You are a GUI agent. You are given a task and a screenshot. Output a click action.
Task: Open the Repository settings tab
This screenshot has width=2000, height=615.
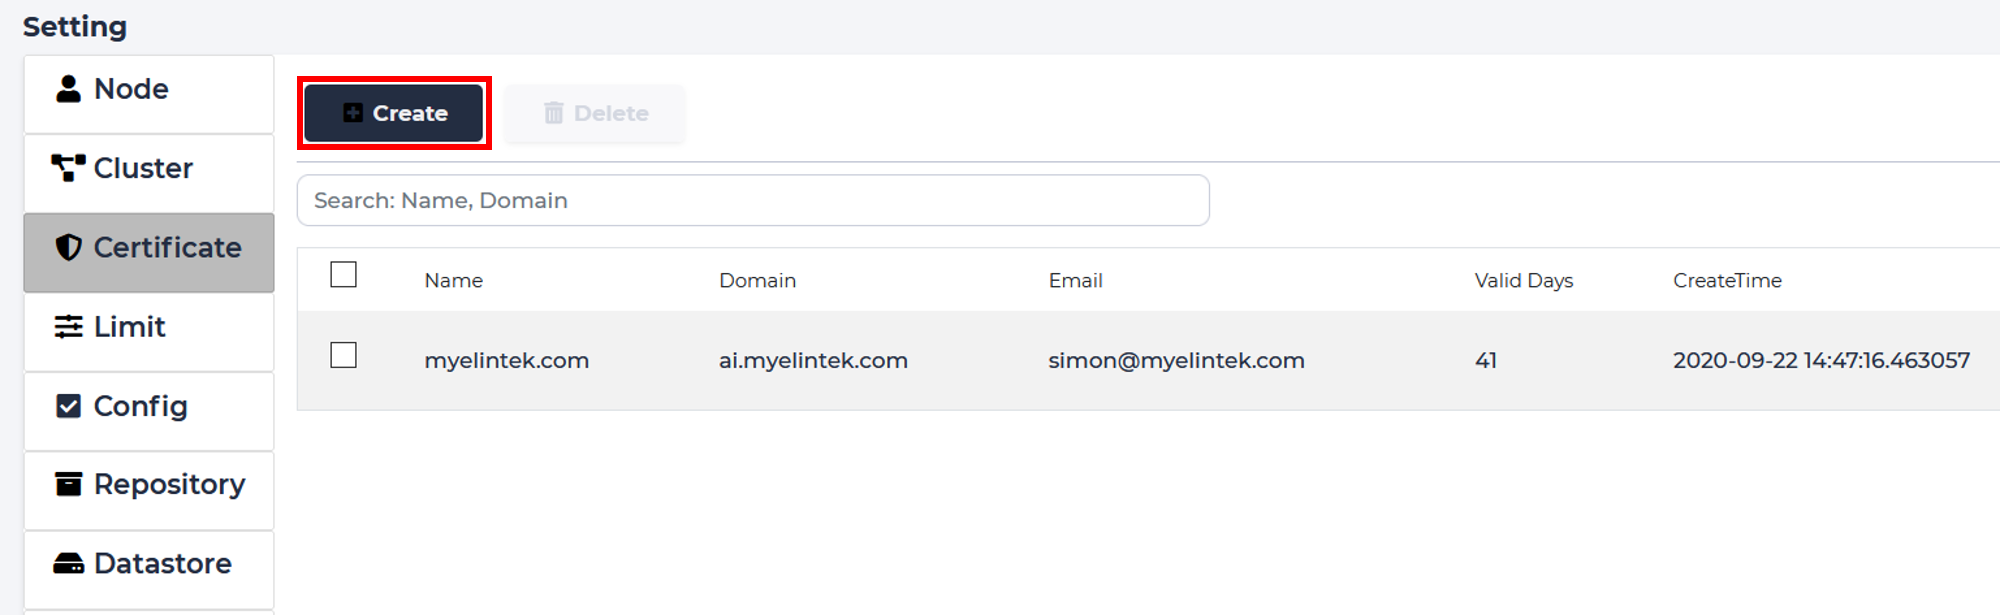tap(149, 490)
